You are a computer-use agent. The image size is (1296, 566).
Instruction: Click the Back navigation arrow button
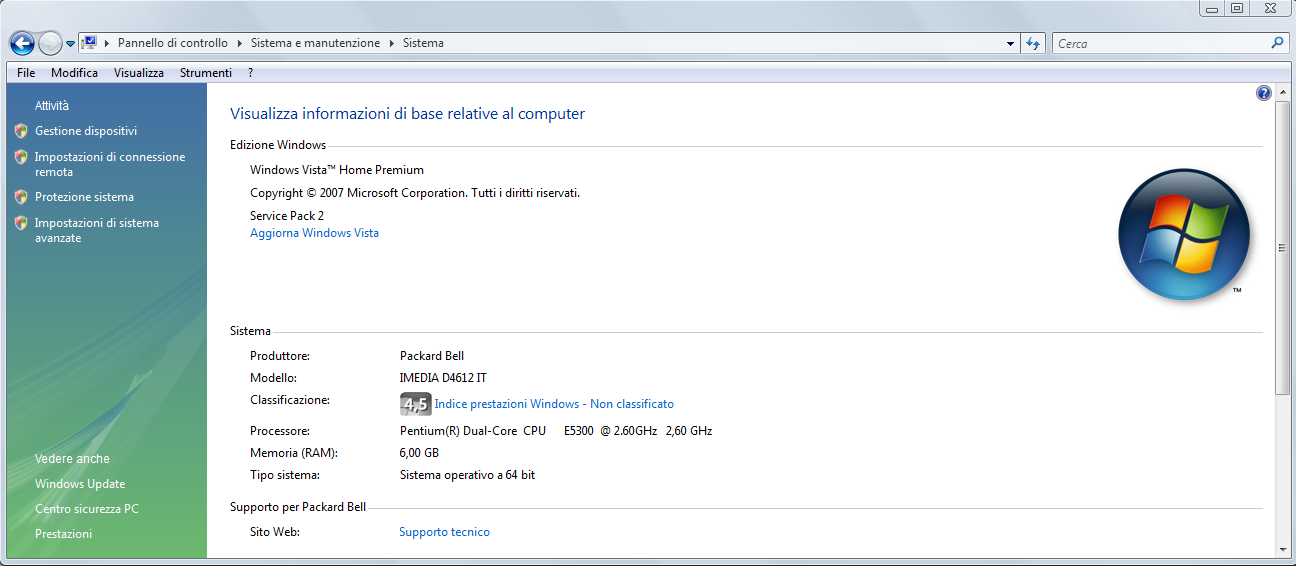click(x=22, y=43)
